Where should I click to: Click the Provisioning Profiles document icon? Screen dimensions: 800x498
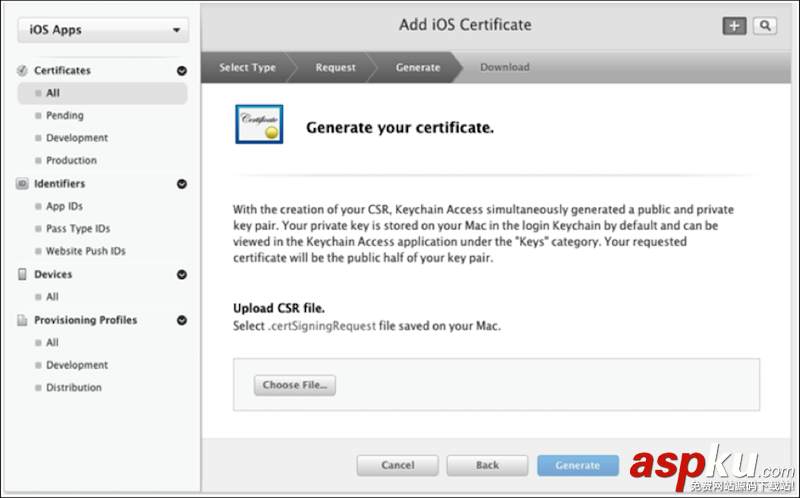point(23,320)
